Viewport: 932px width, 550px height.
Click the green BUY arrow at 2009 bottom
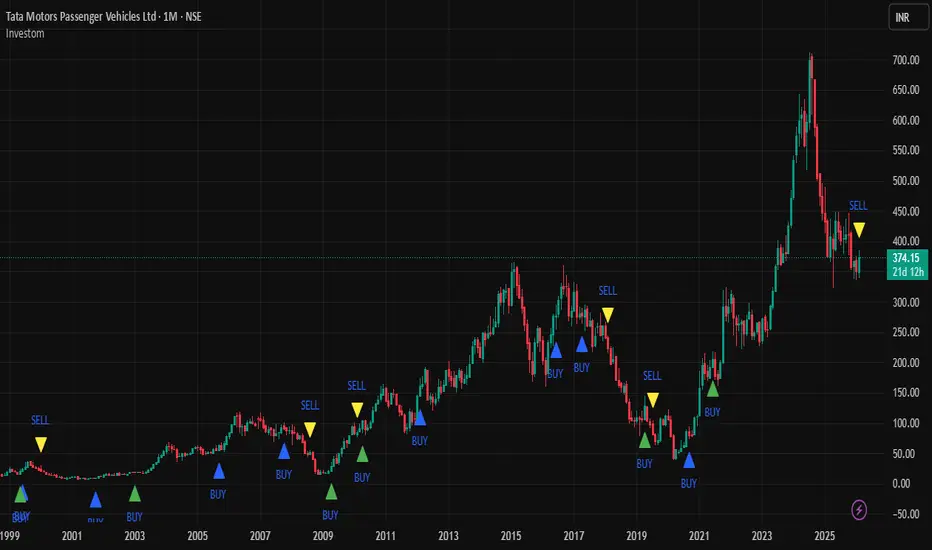click(x=331, y=492)
